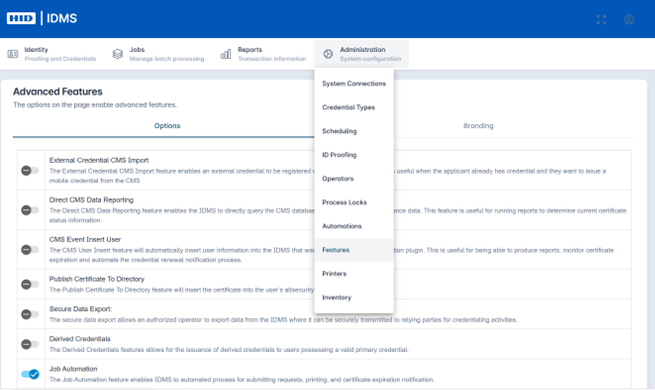
Task: Select Features menu entry
Action: (354, 250)
